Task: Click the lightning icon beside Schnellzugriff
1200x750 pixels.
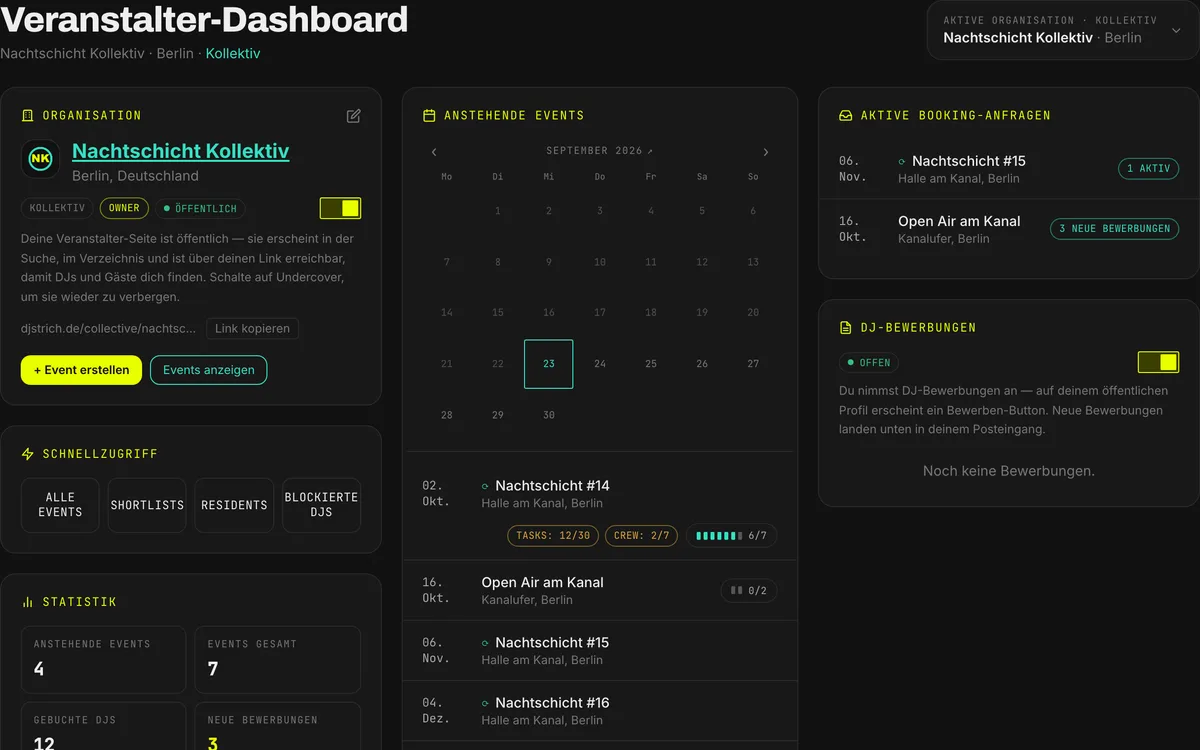Action: (28, 454)
